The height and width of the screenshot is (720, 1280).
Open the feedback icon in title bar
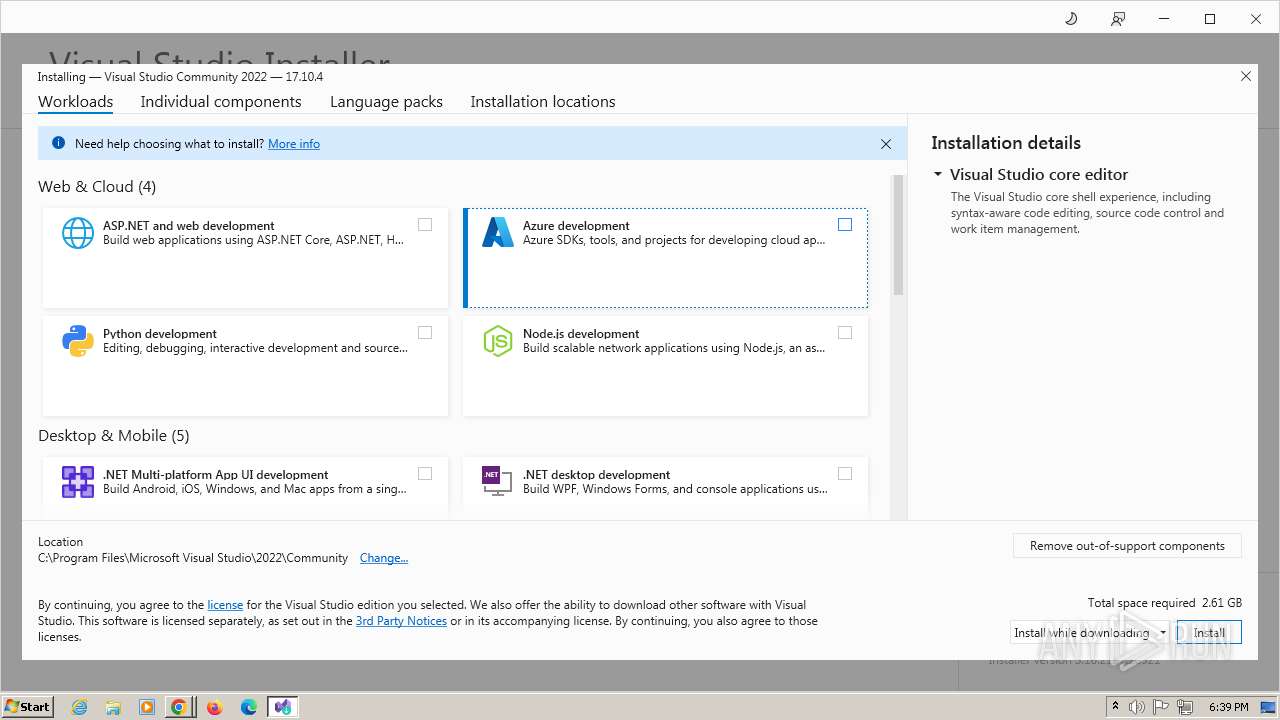click(x=1118, y=19)
